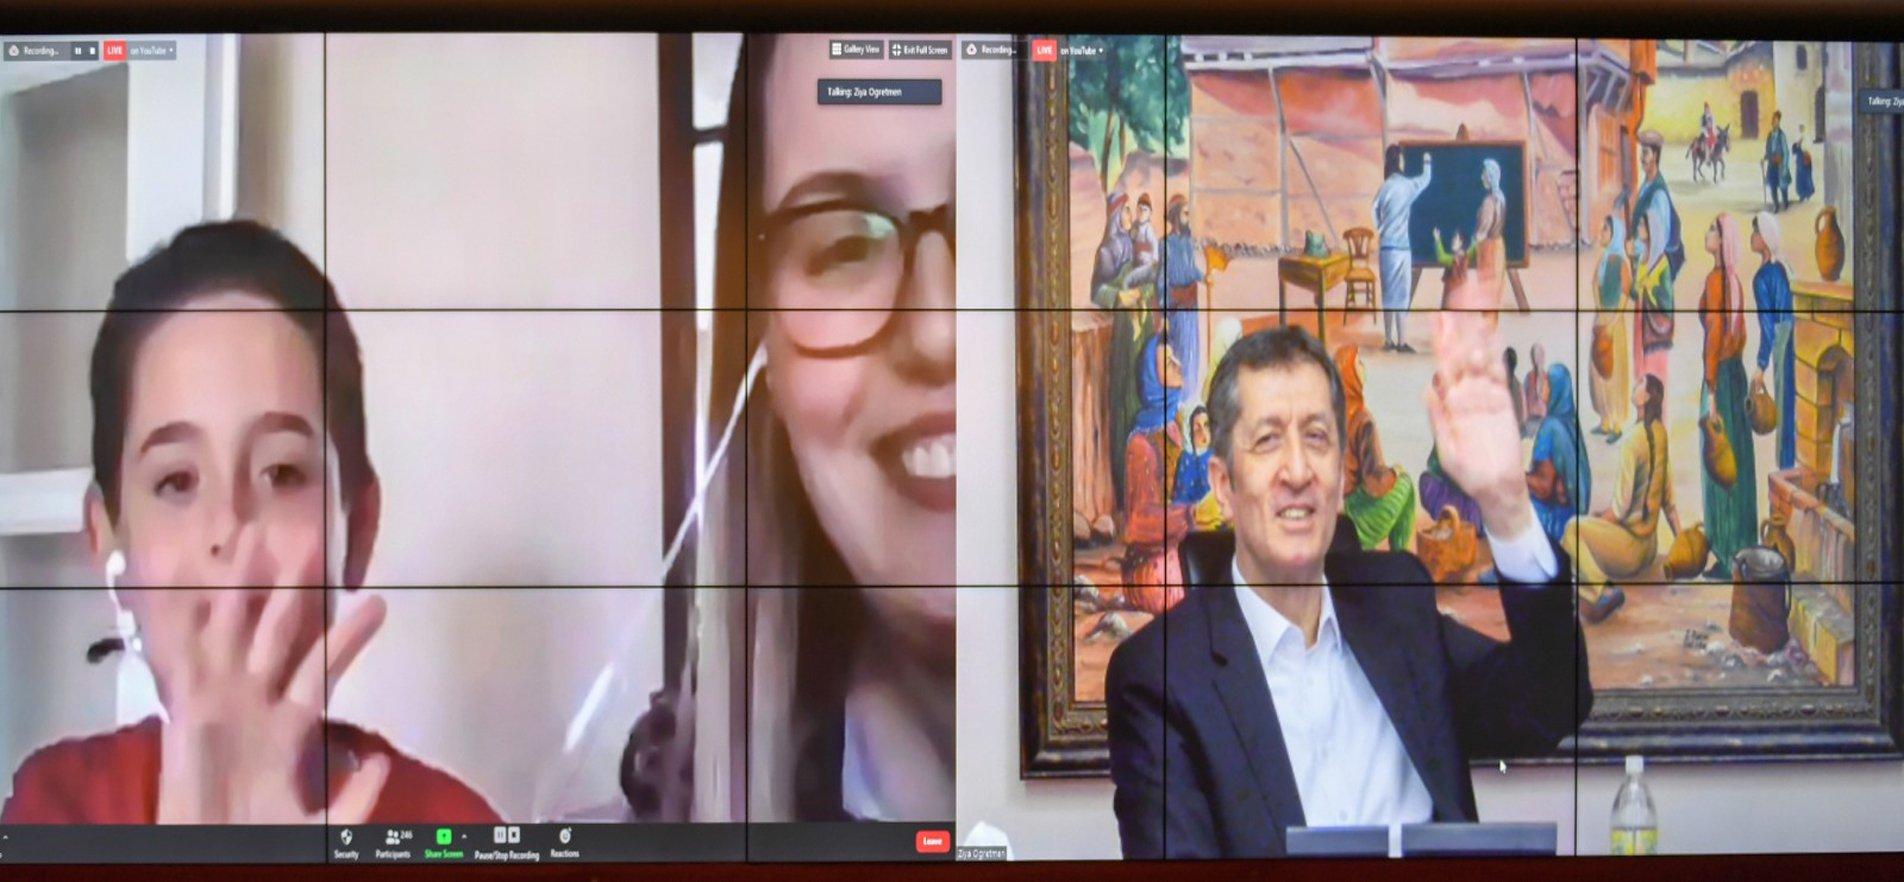Open the Security shield menu
Viewport: 1904px width, 882px height.
coord(346,843)
